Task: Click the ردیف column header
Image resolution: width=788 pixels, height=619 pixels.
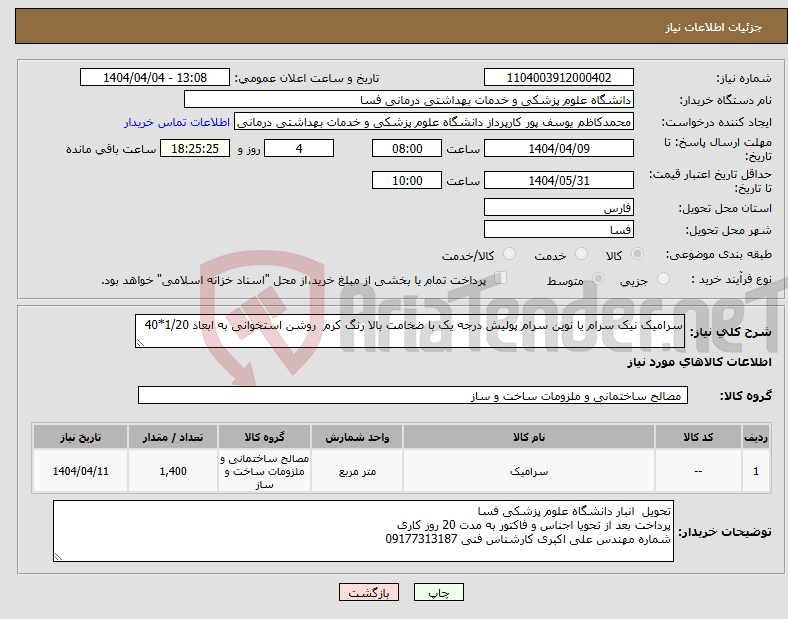Action: 756,437
